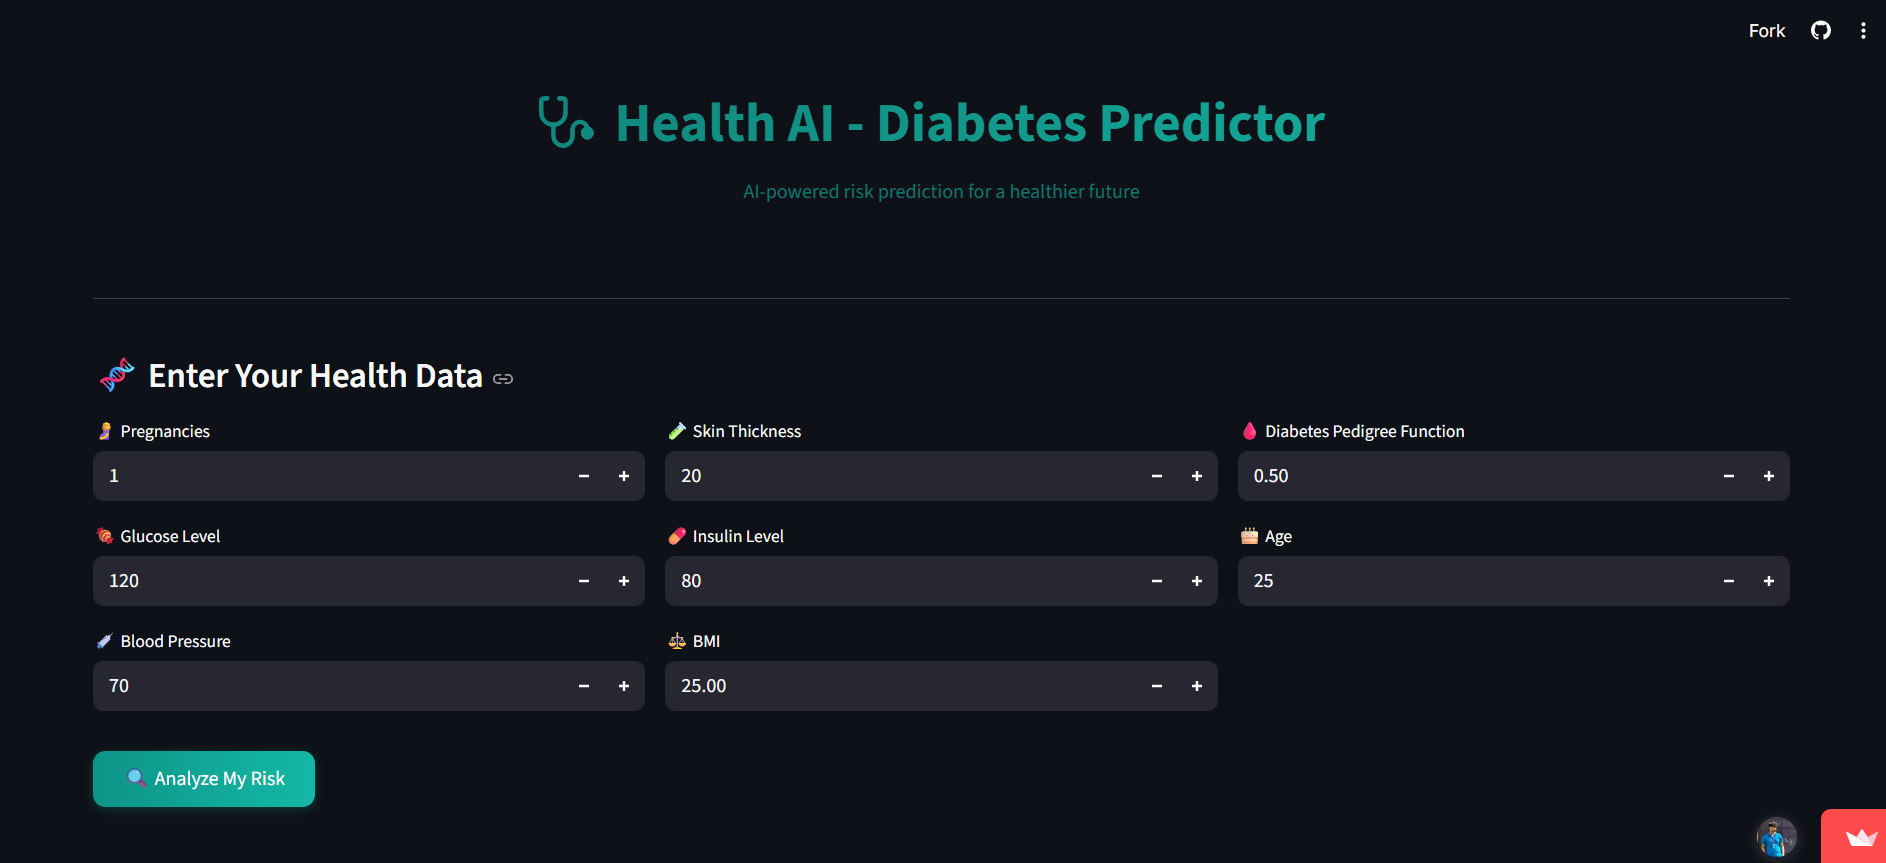Click the cake emoji beside Age
This screenshot has height=863, width=1886.
(x=1249, y=535)
